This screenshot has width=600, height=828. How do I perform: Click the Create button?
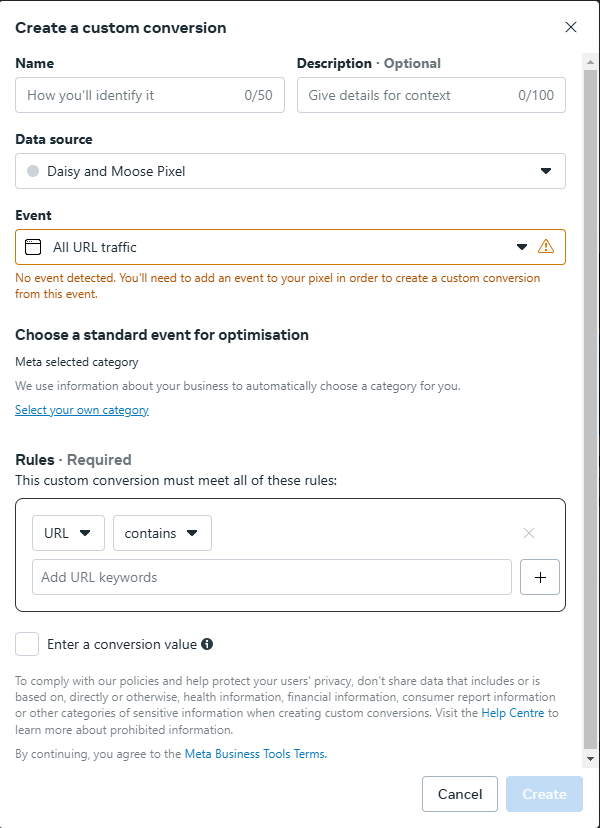(544, 794)
